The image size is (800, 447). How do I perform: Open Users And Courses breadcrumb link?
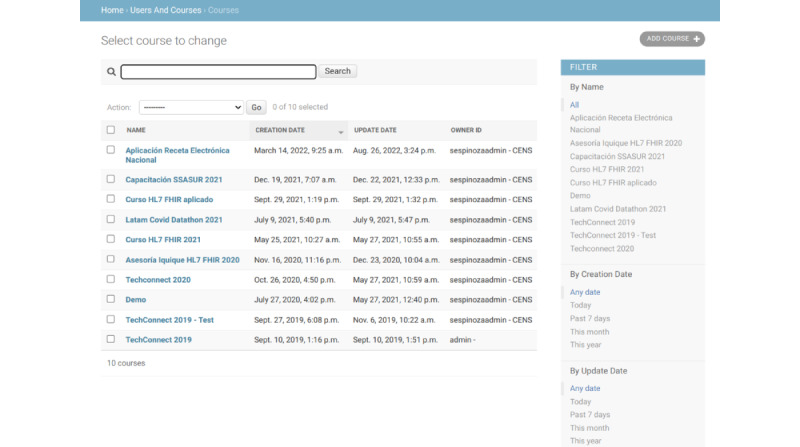click(165, 10)
